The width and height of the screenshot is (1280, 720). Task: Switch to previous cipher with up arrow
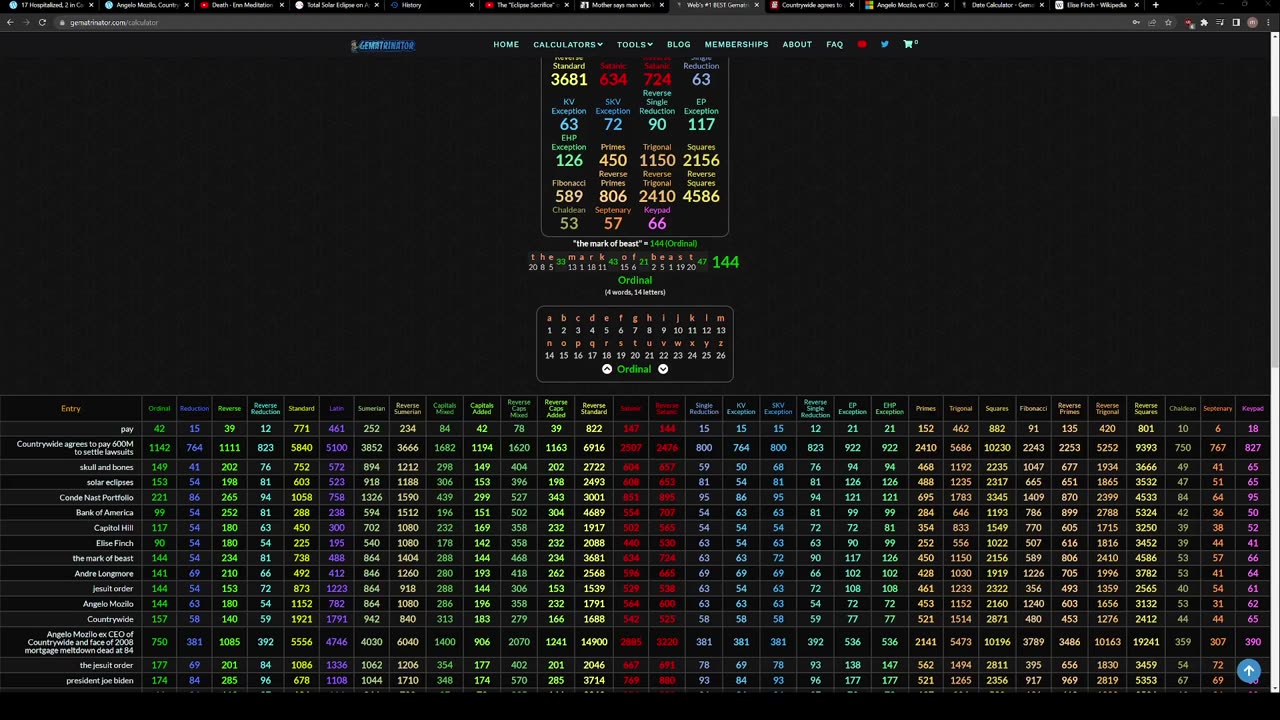(607, 369)
